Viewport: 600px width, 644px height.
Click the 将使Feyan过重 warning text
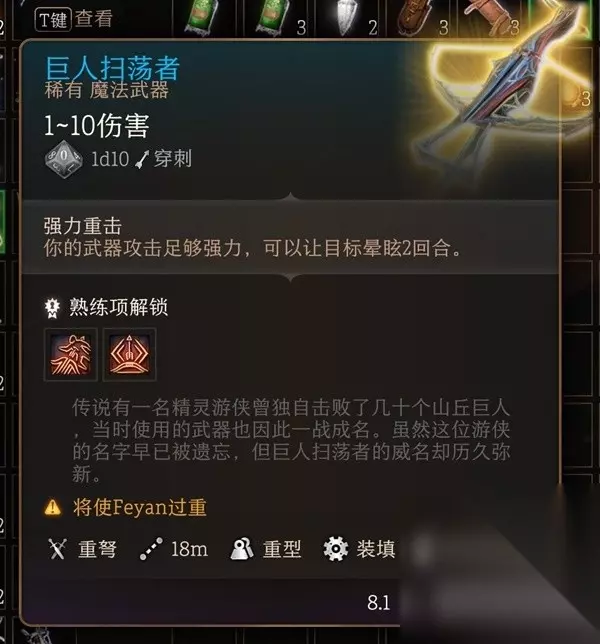(139, 507)
